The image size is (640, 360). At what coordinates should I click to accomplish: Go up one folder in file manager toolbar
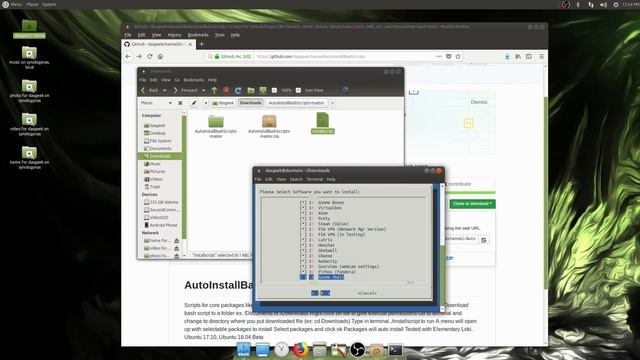pyautogui.click(x=214, y=90)
